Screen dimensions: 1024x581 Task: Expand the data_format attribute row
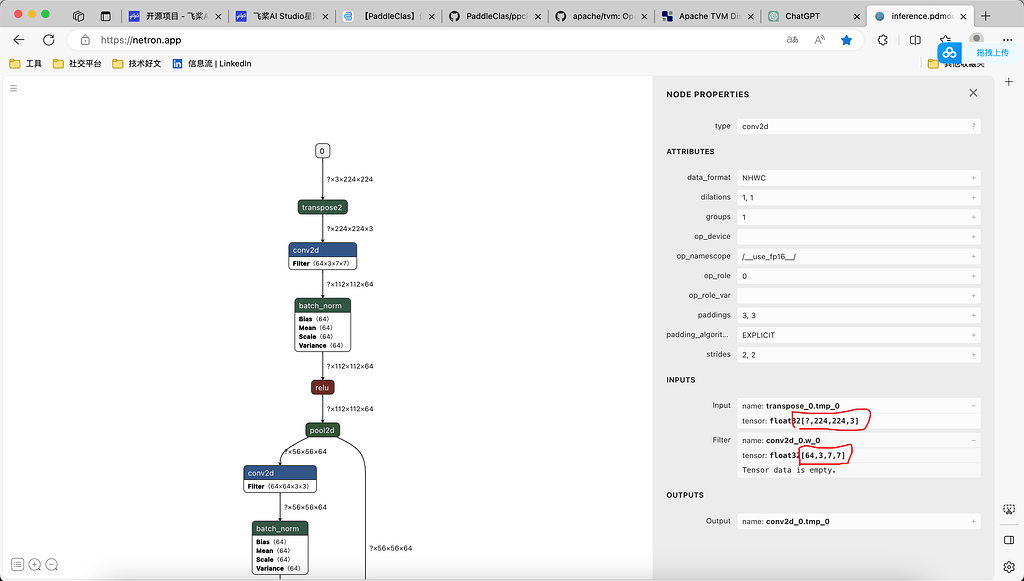pos(973,178)
